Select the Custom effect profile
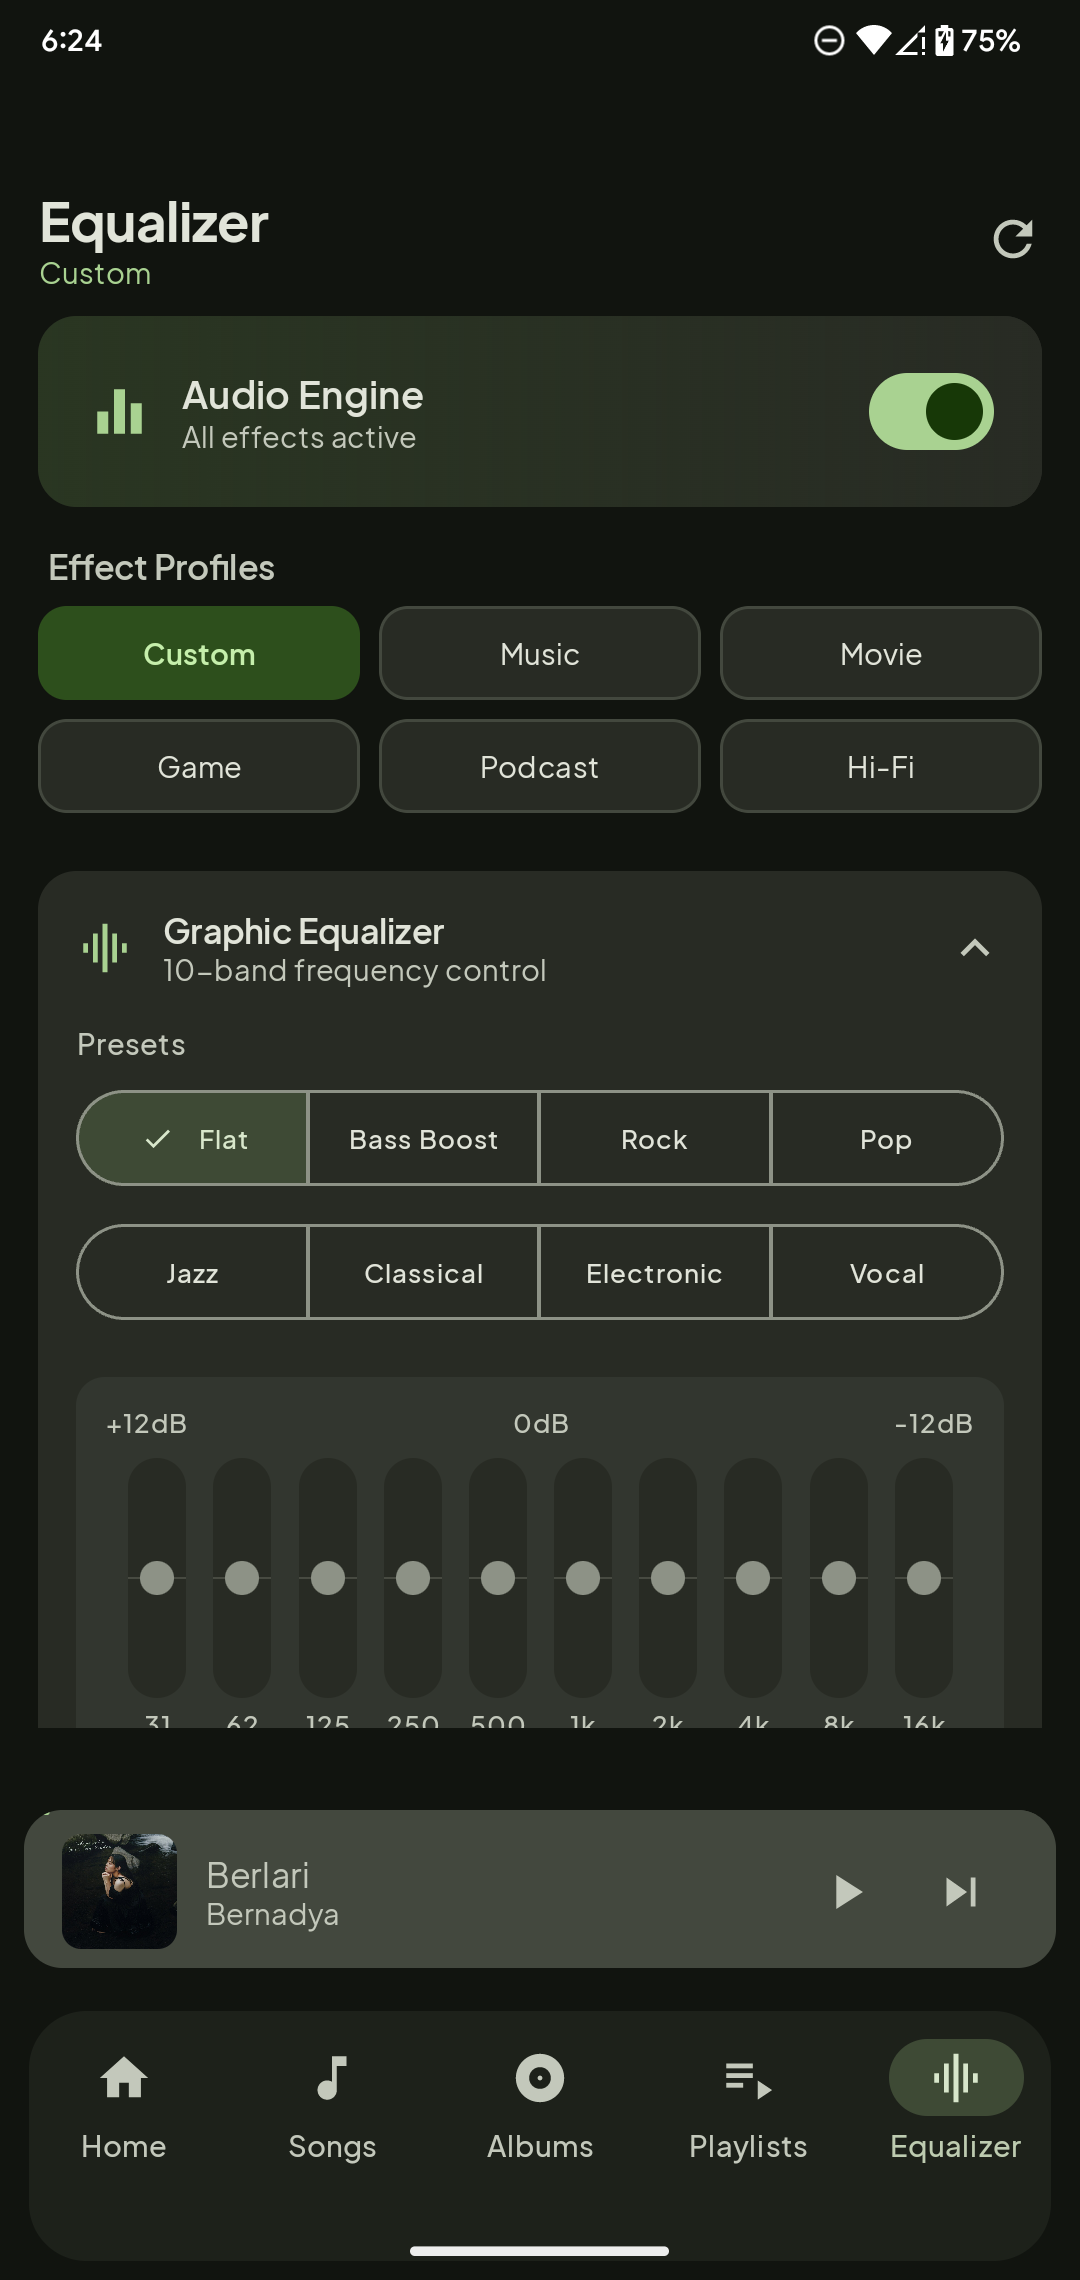 (x=199, y=653)
